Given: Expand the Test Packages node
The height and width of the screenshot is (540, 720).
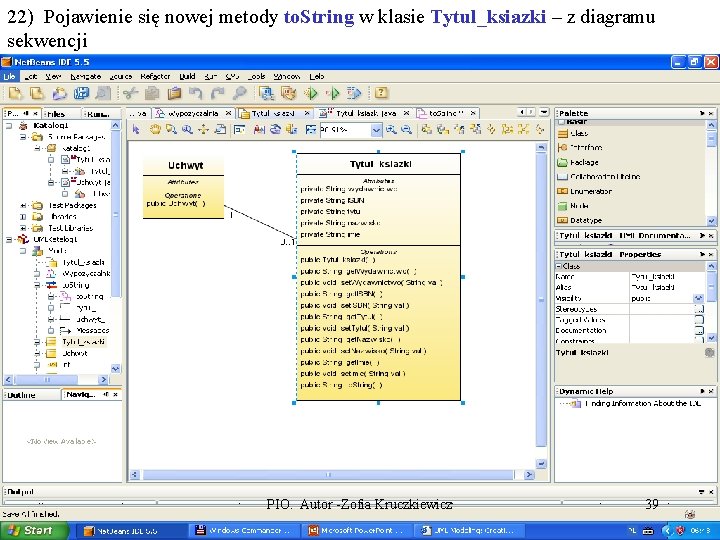Looking at the screenshot, I should 23,205.
